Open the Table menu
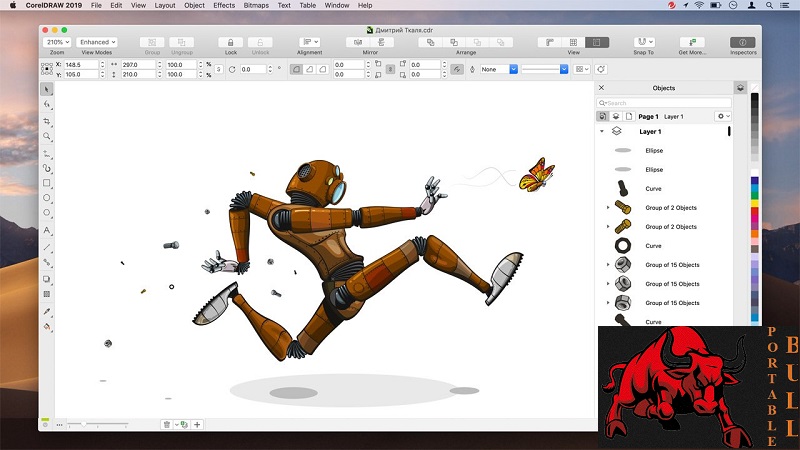Screen dimensions: 800x450 [x=308, y=5]
